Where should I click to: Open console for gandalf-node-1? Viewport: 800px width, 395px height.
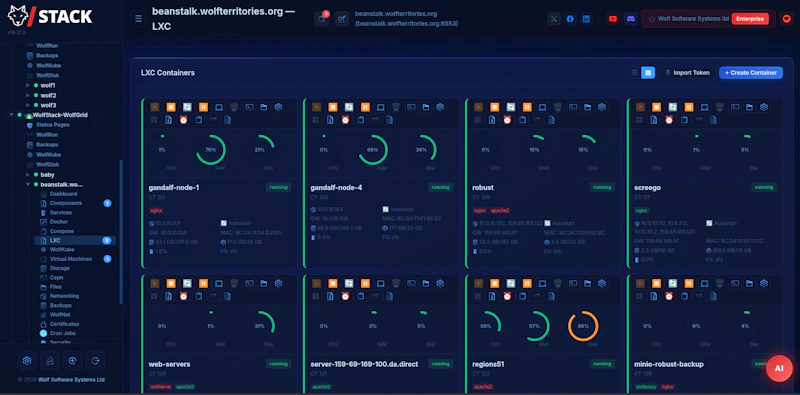[x=219, y=107]
